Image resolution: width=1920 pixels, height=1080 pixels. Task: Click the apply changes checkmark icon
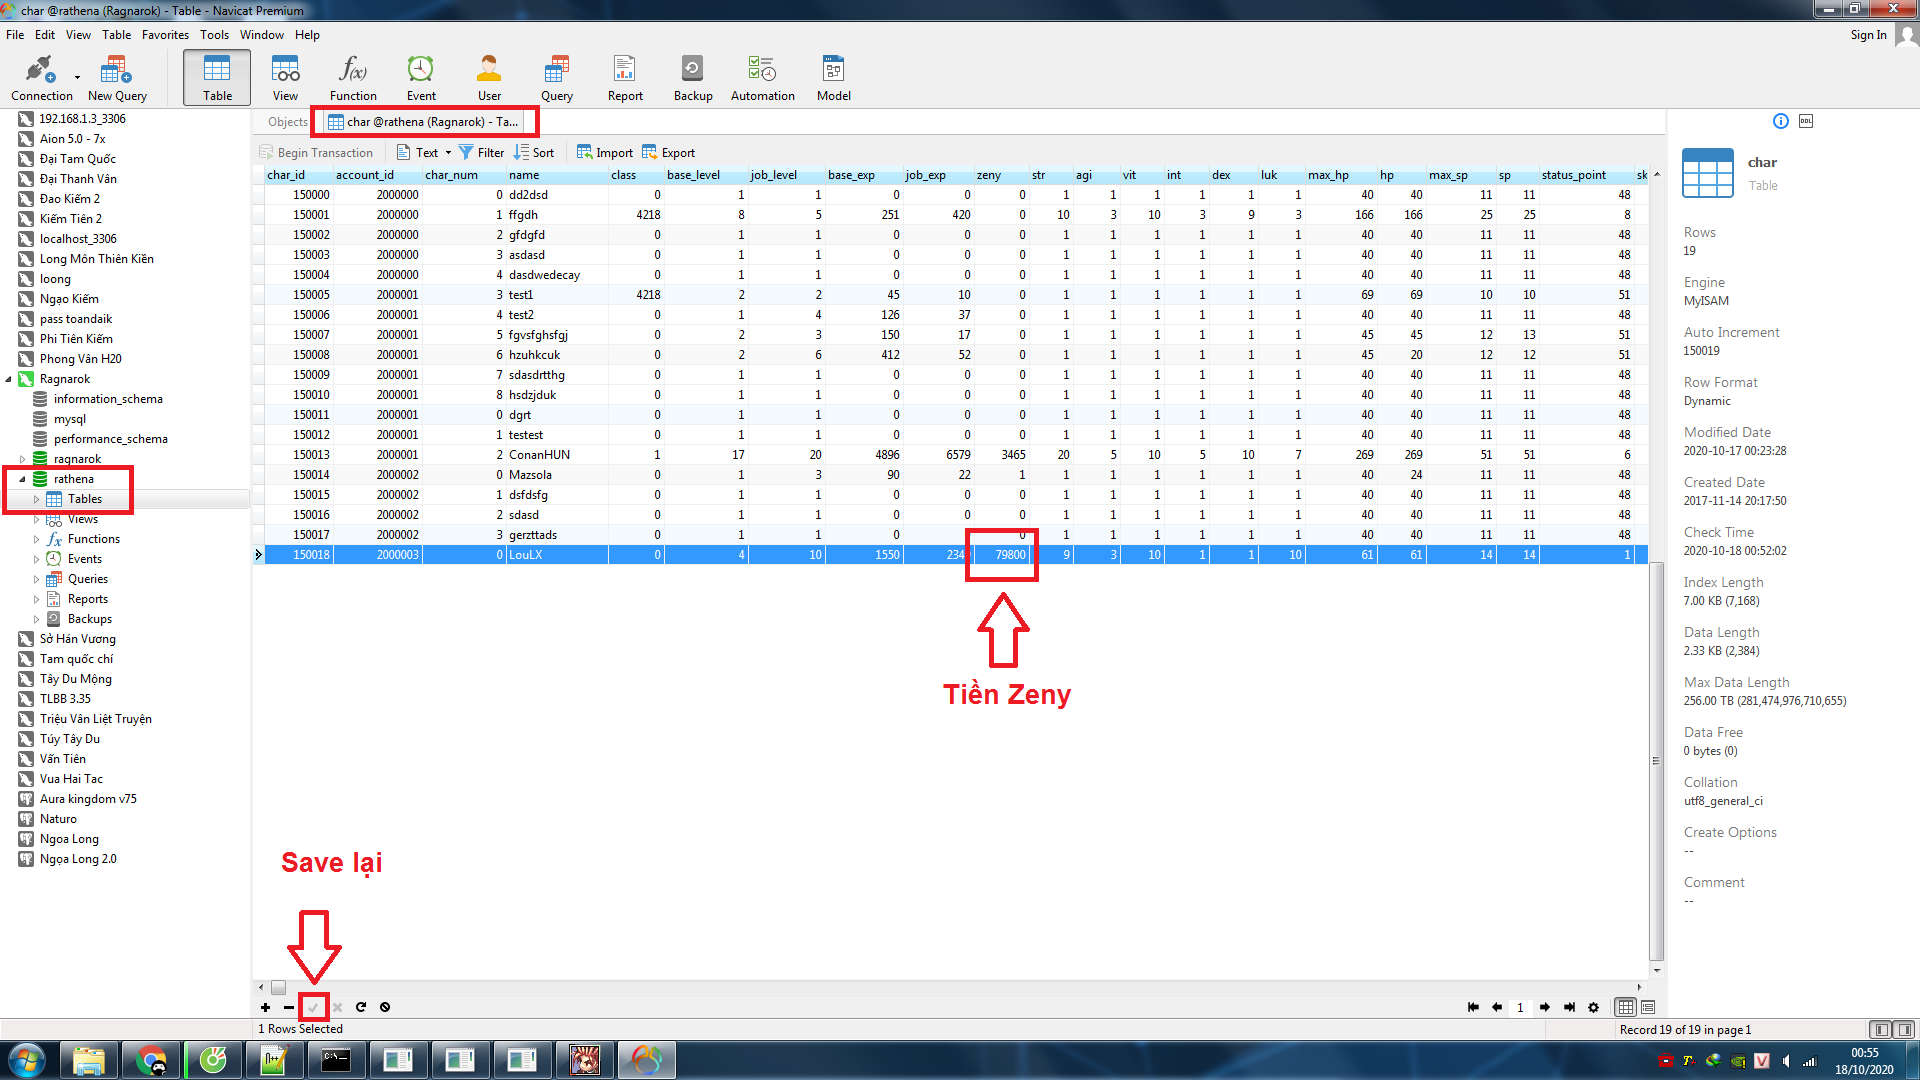point(313,1007)
